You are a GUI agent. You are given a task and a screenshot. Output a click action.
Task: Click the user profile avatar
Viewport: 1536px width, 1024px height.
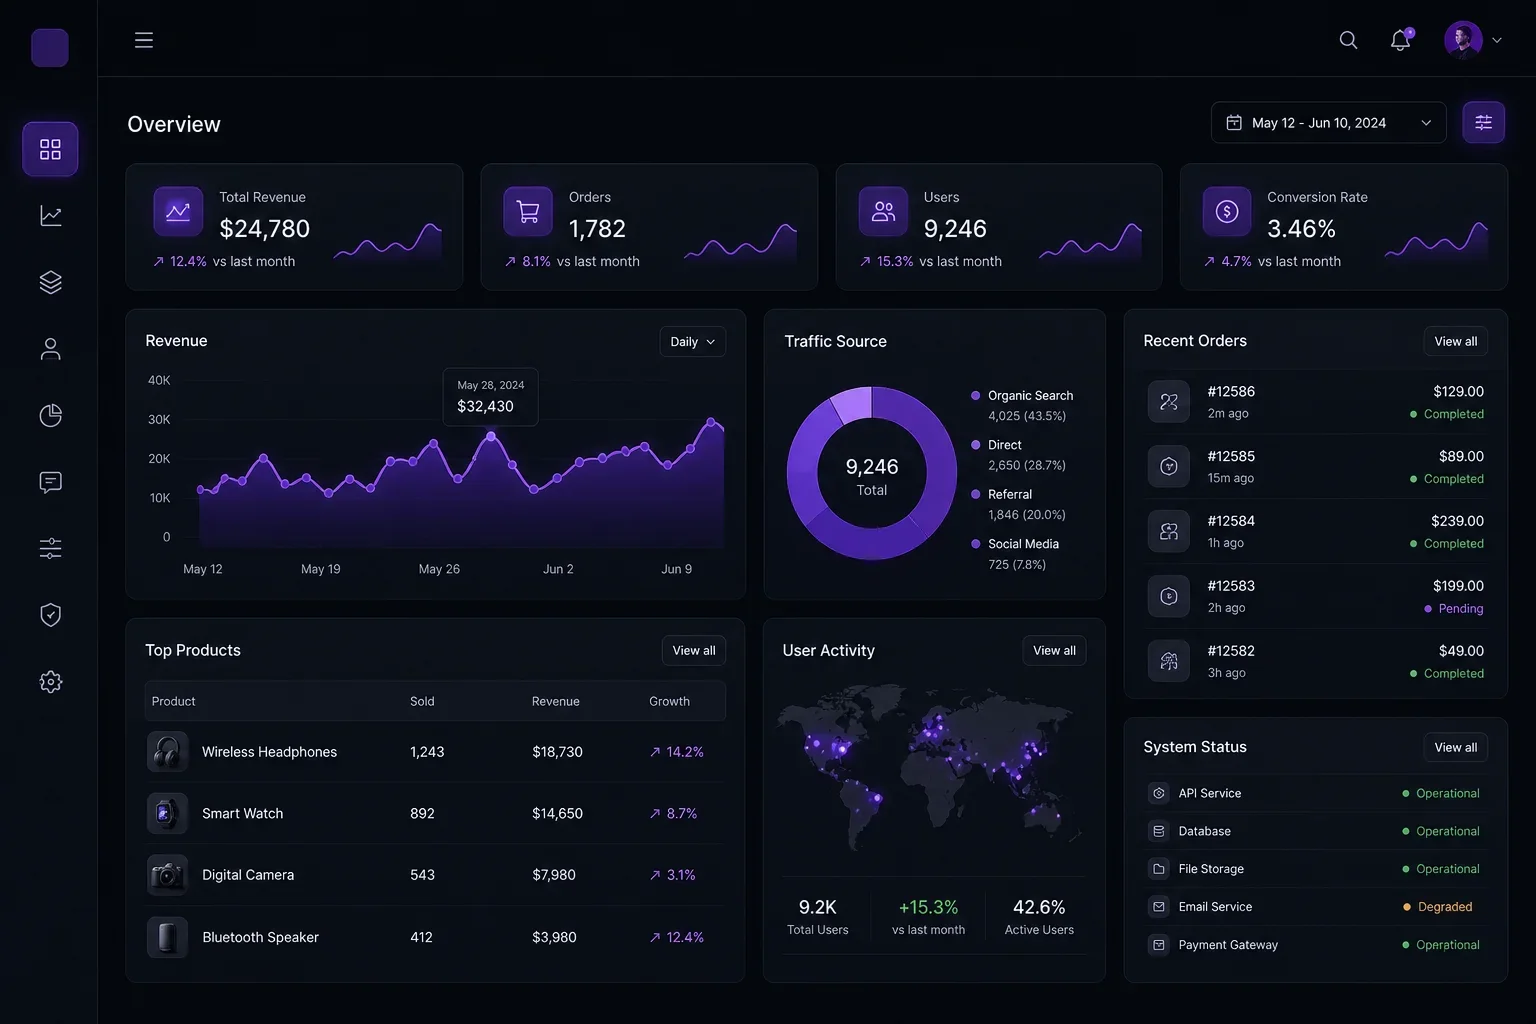(x=1463, y=40)
